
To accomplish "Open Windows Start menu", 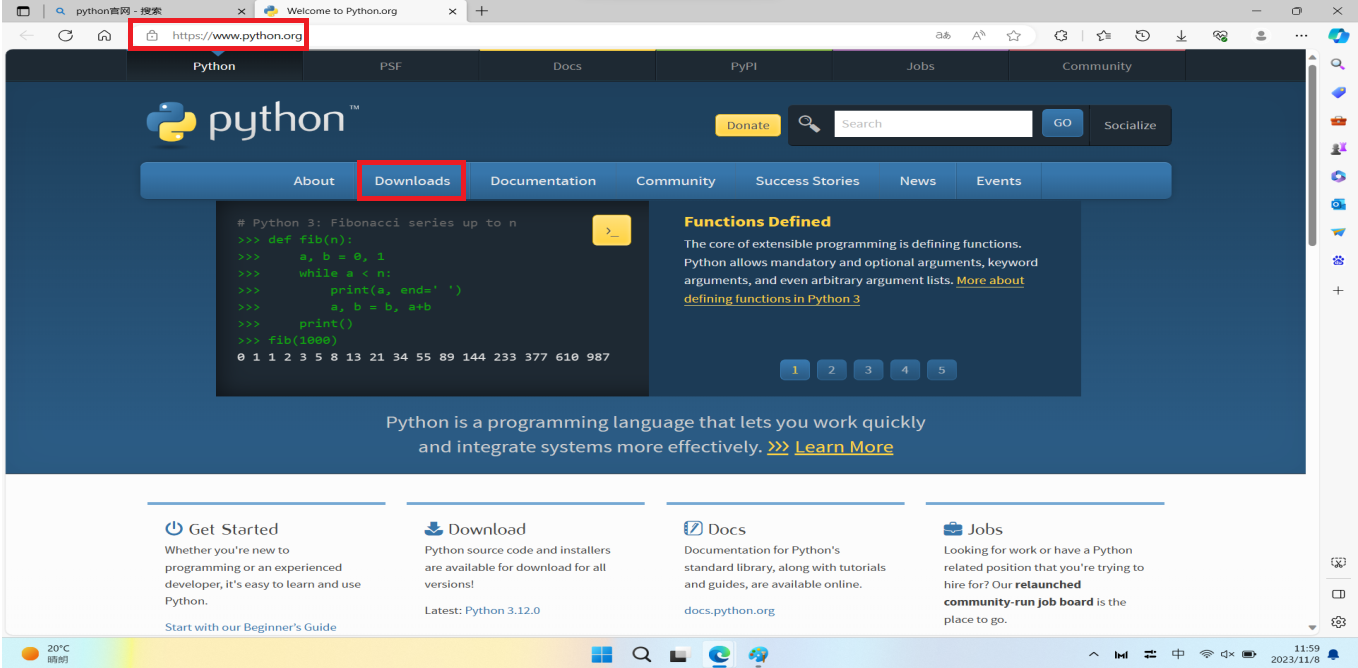I will point(602,655).
